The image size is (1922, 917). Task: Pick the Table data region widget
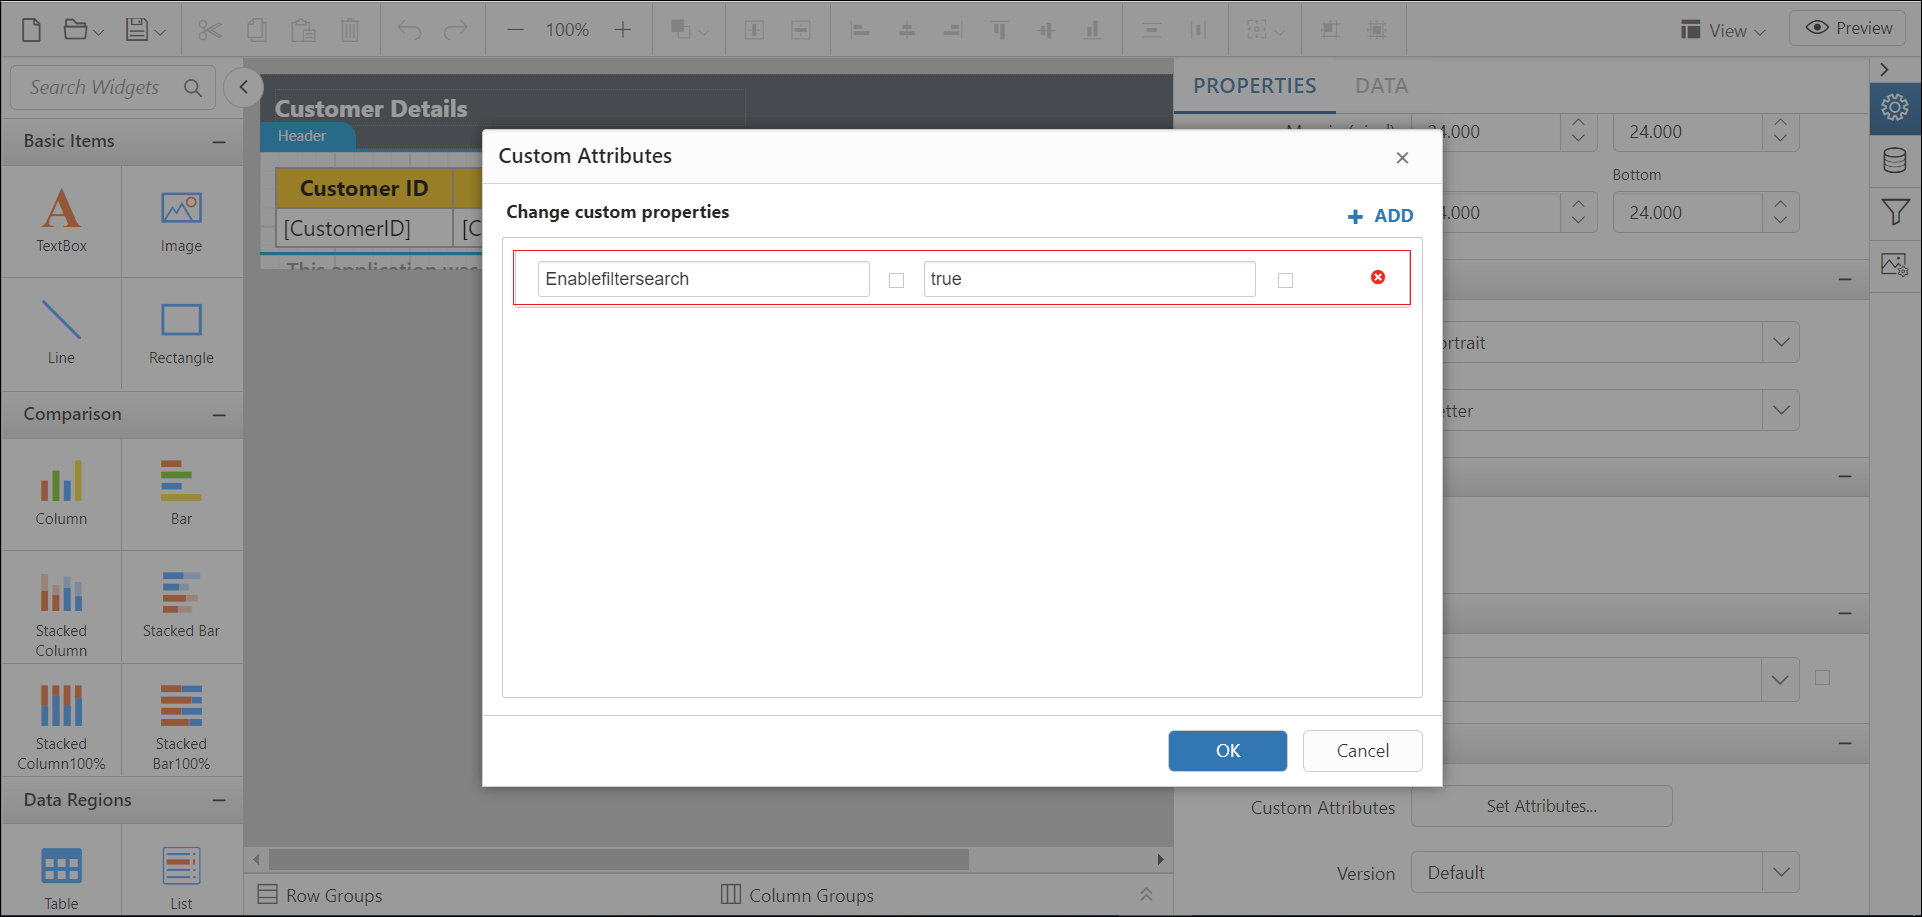tap(61, 868)
